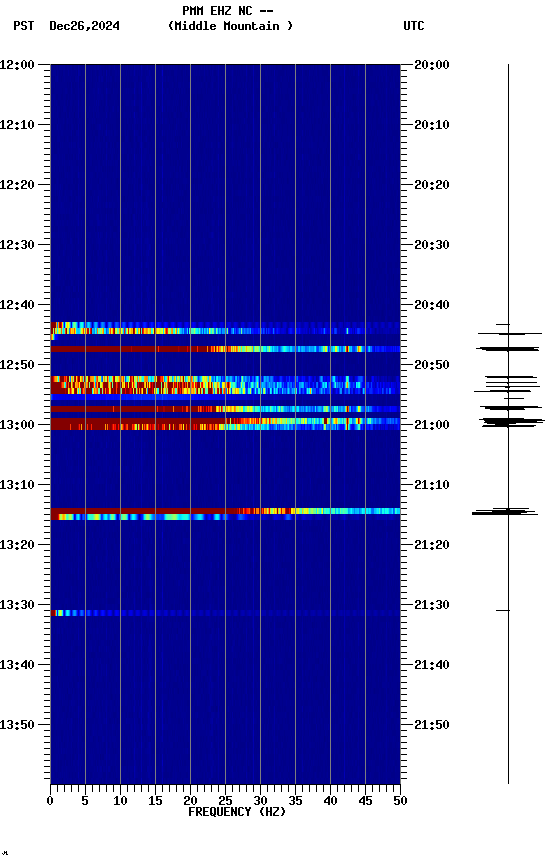
Task: Click the 20:00 UTC time label
Action: tap(432, 65)
